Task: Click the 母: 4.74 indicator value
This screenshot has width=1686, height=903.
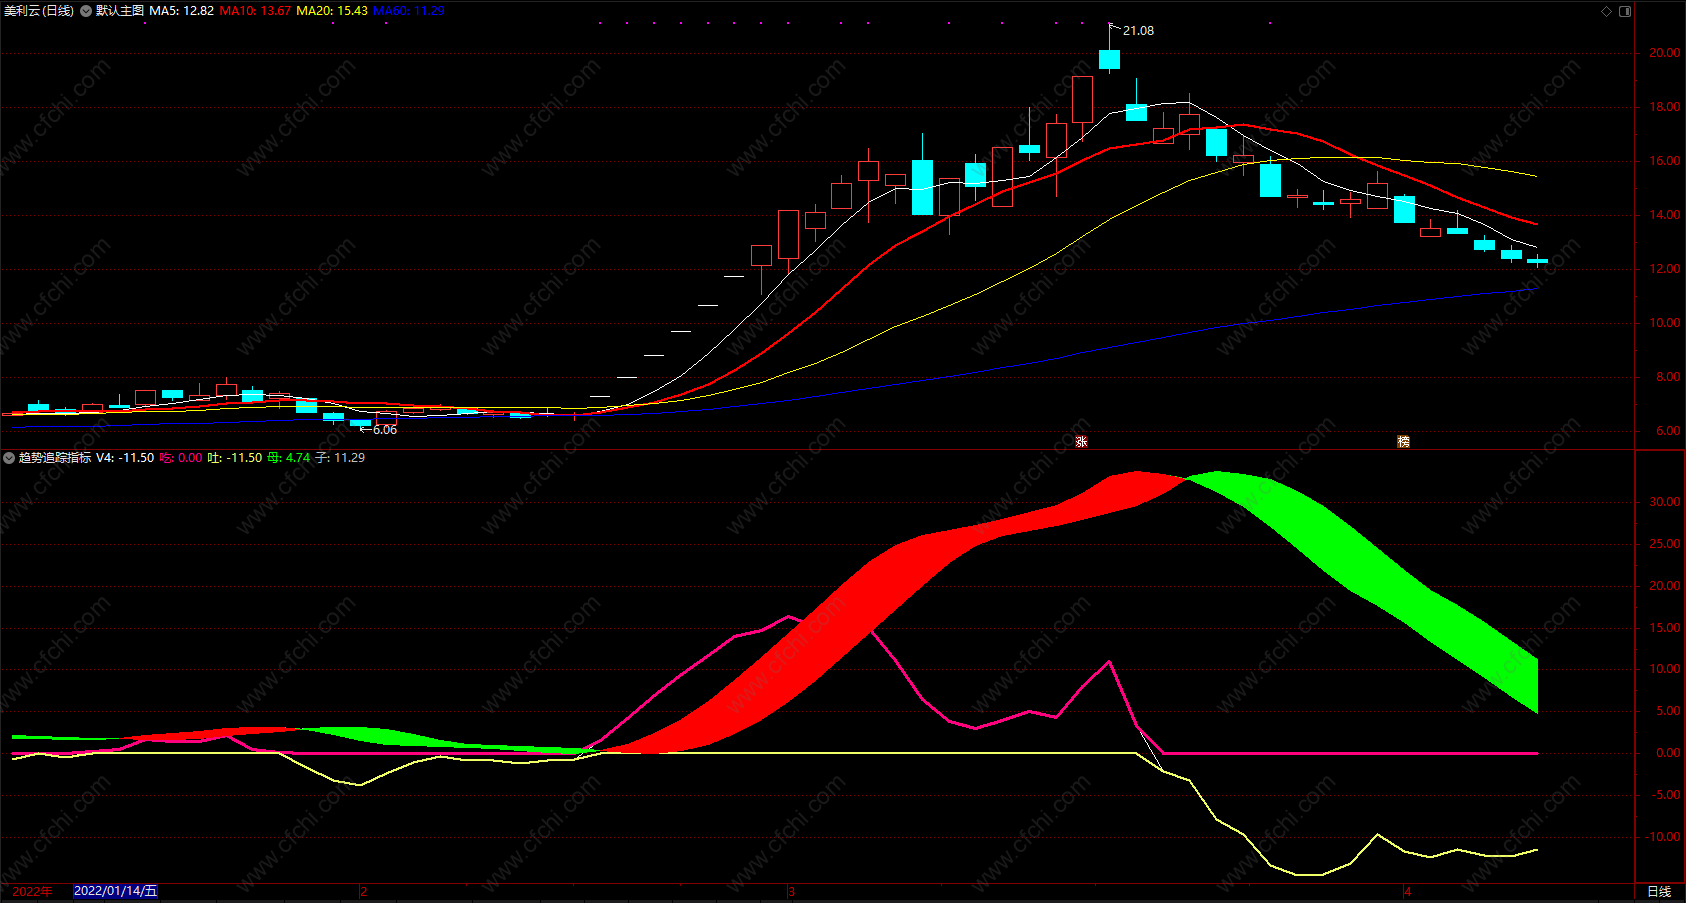Action: [289, 458]
